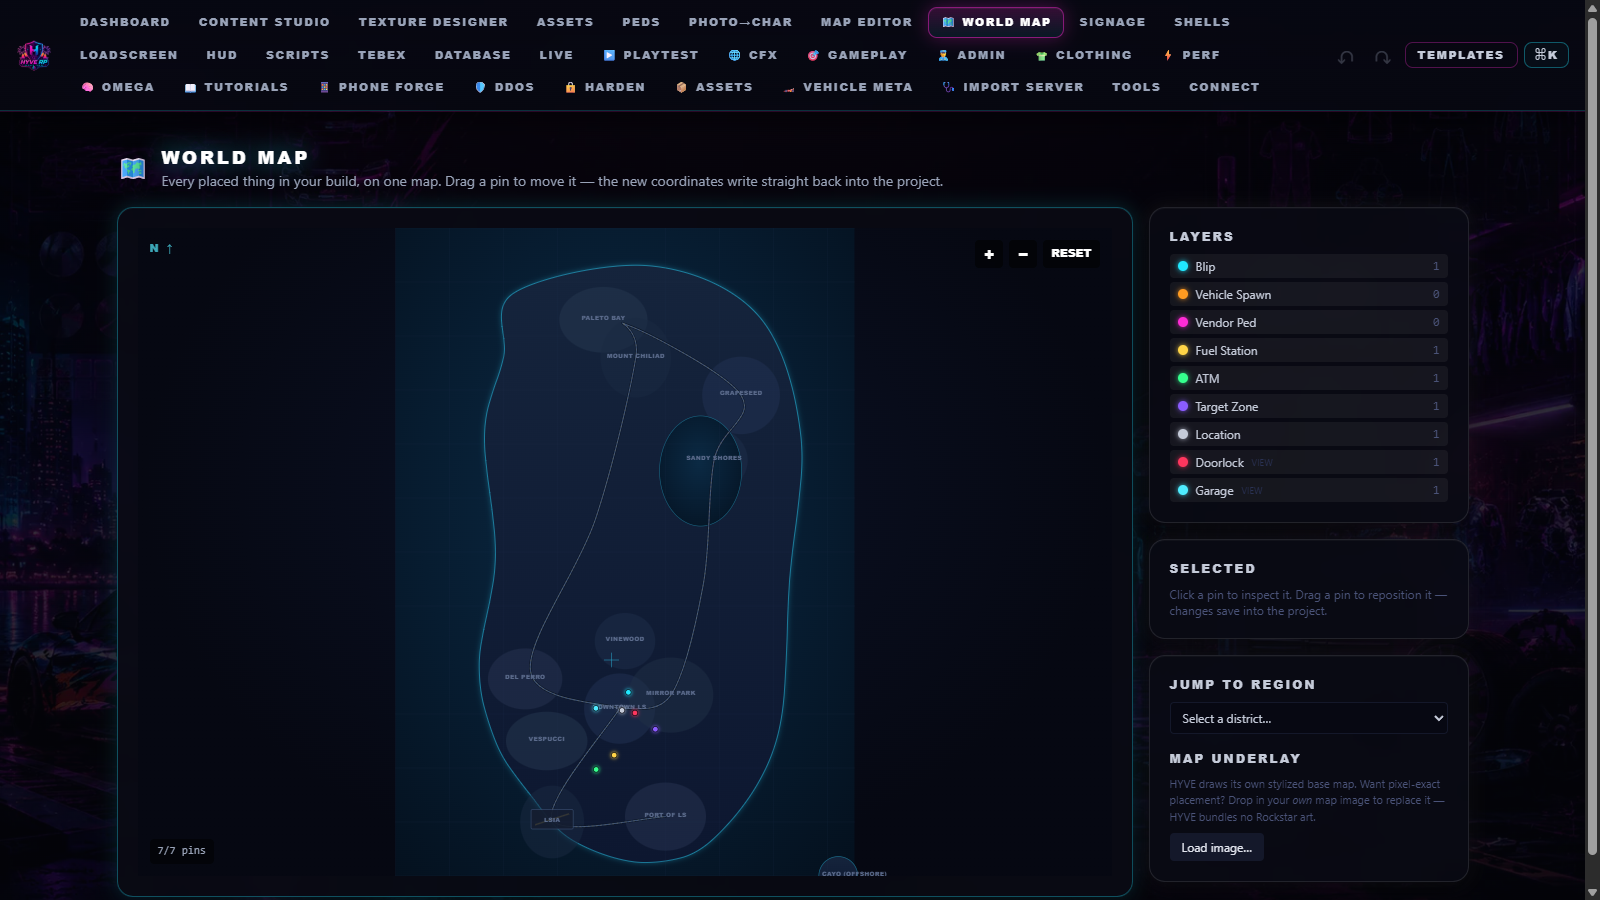
Task: Open the CFX tab
Action: coord(753,55)
